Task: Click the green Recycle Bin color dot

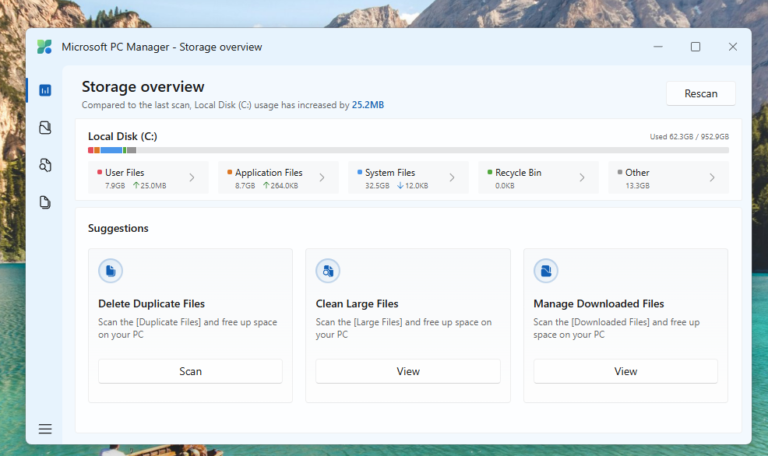Action: [x=490, y=172]
